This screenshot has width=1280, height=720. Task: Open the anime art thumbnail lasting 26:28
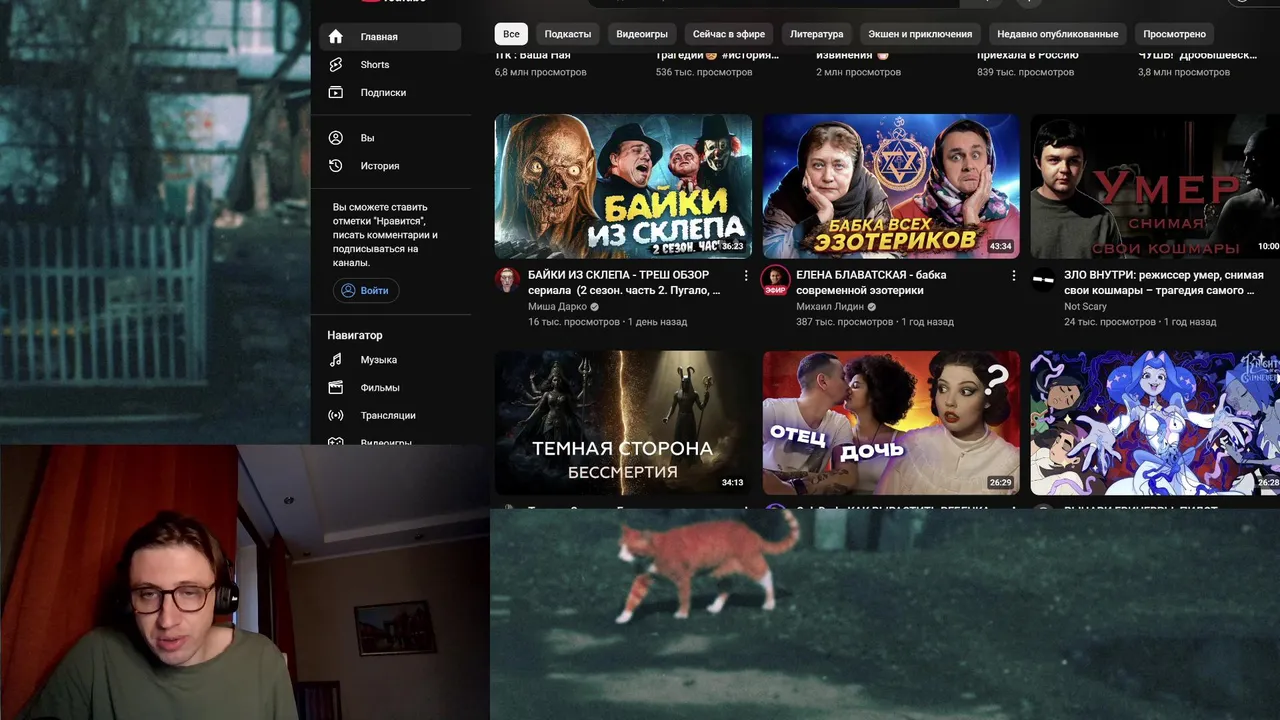click(1155, 422)
